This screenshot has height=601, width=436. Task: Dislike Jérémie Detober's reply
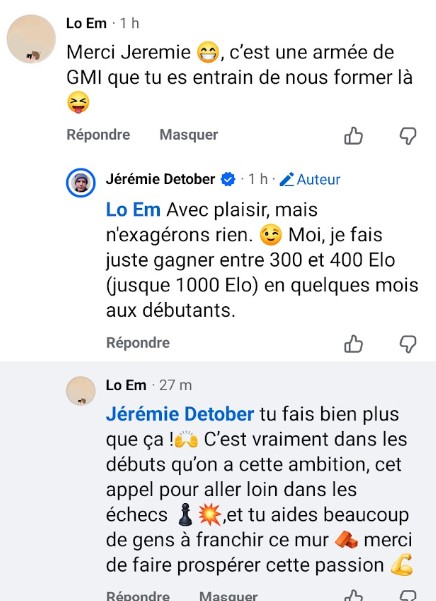tap(408, 344)
